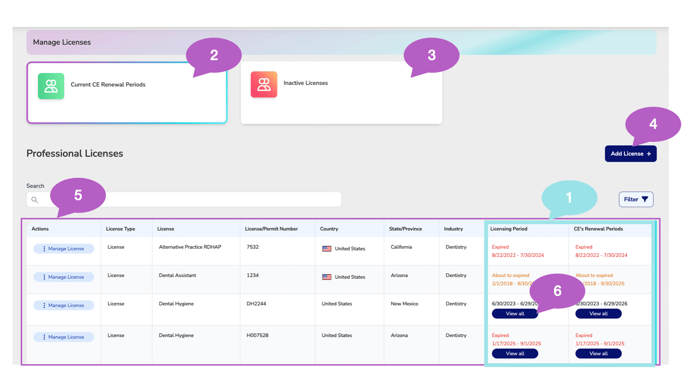Screen dimensions: 688x381
Task: Select the Inactive Licenses card
Action: pos(341,93)
